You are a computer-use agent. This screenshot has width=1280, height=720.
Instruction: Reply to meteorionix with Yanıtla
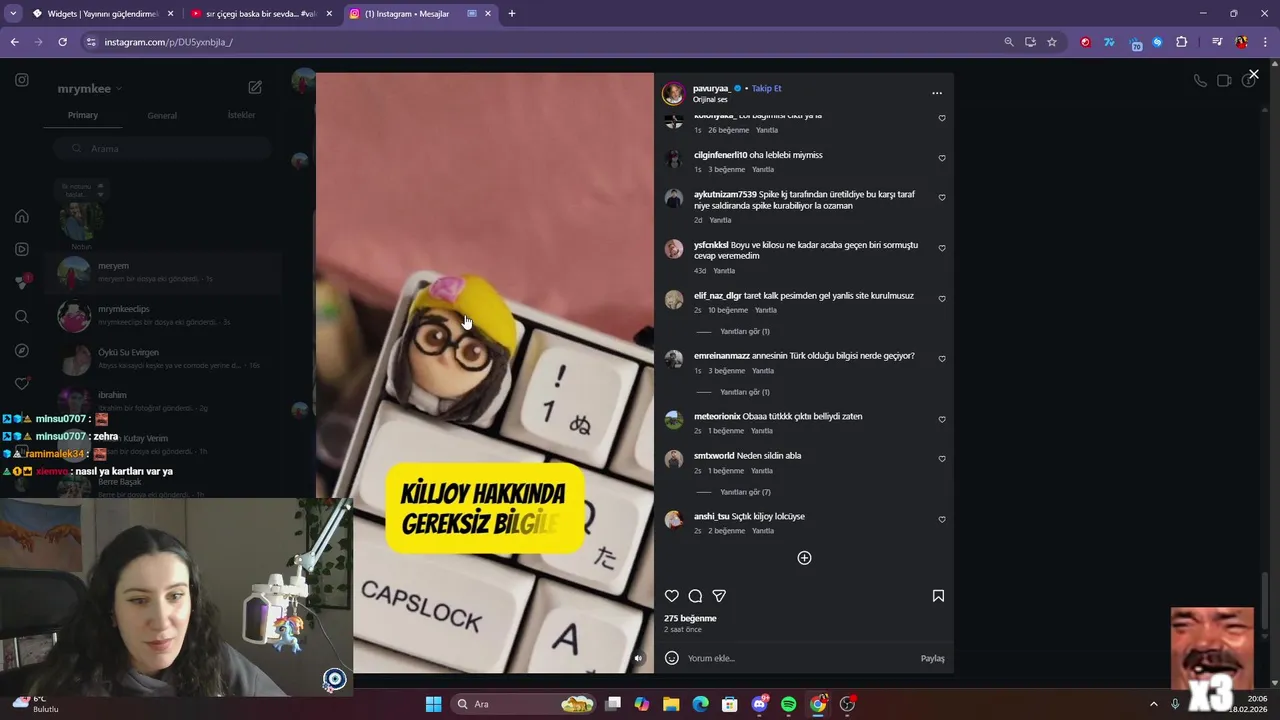click(762, 431)
